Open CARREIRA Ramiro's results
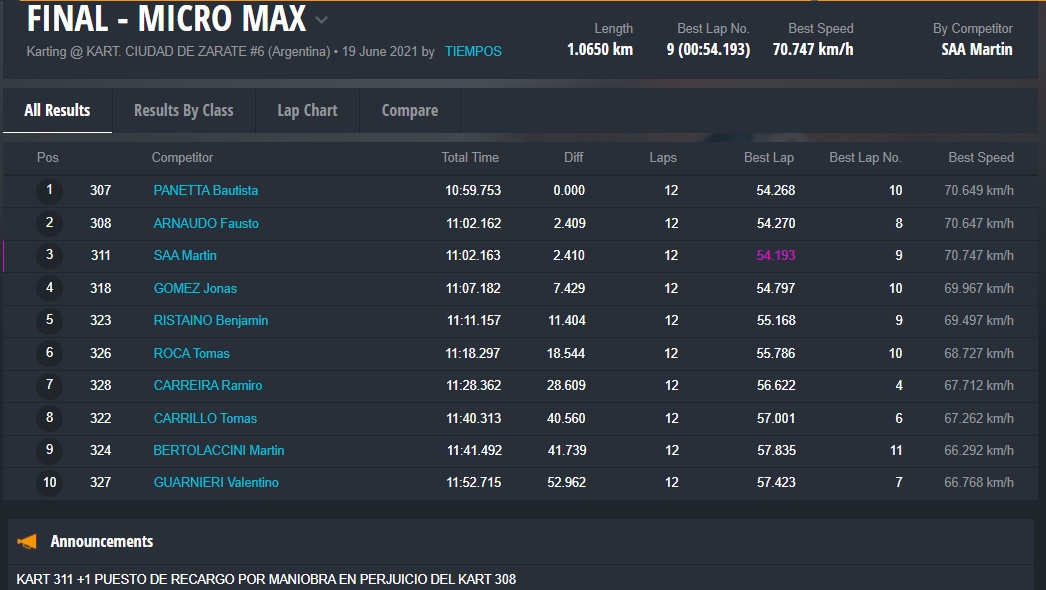 (x=207, y=386)
